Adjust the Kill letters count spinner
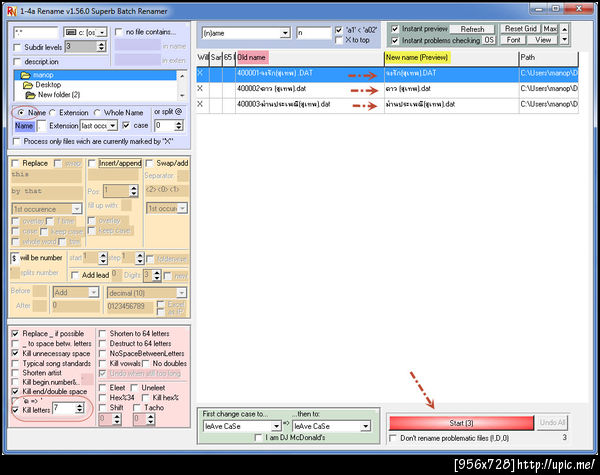This screenshot has height=475, width=600. 79,408
